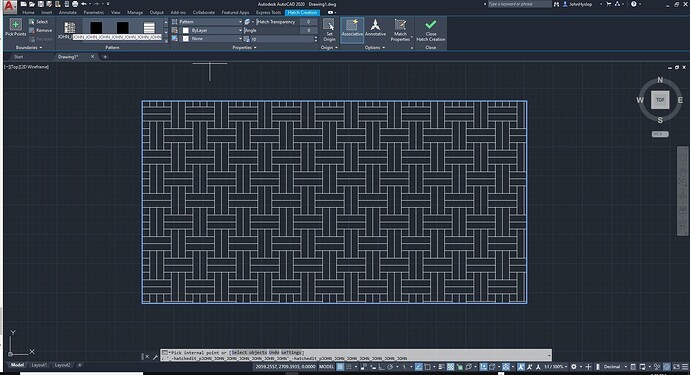Click the Undo arrow in title bar

(83, 4)
